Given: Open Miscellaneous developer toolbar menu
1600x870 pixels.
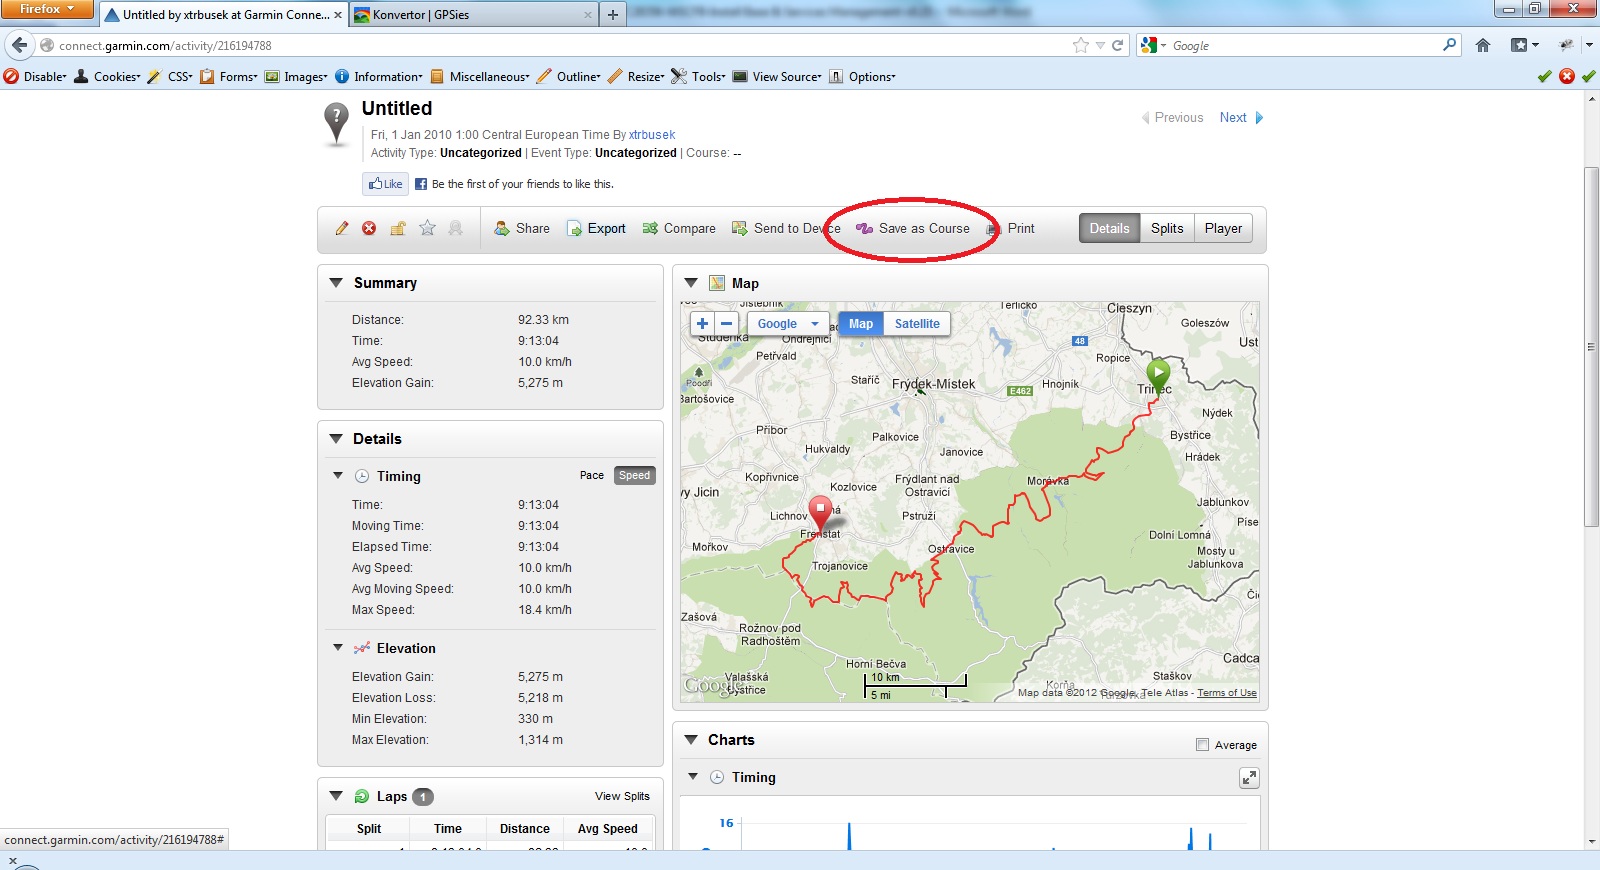Looking at the screenshot, I should coord(480,76).
